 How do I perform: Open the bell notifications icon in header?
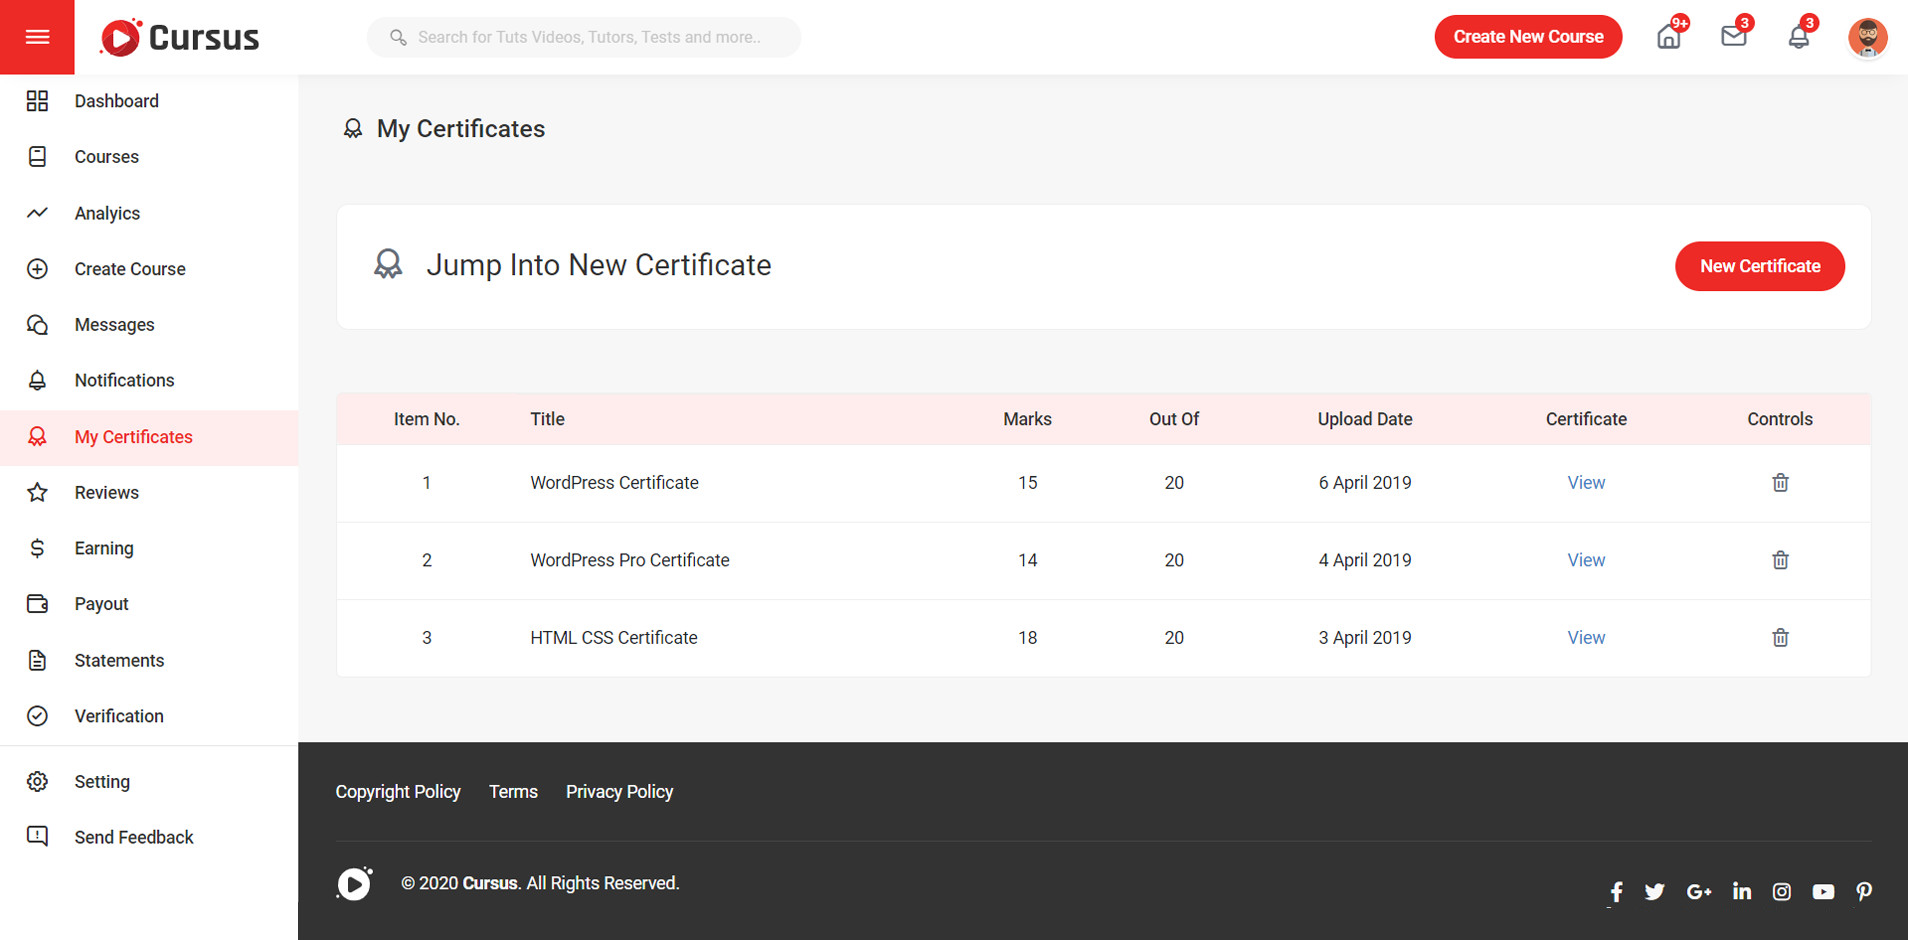[1798, 38]
